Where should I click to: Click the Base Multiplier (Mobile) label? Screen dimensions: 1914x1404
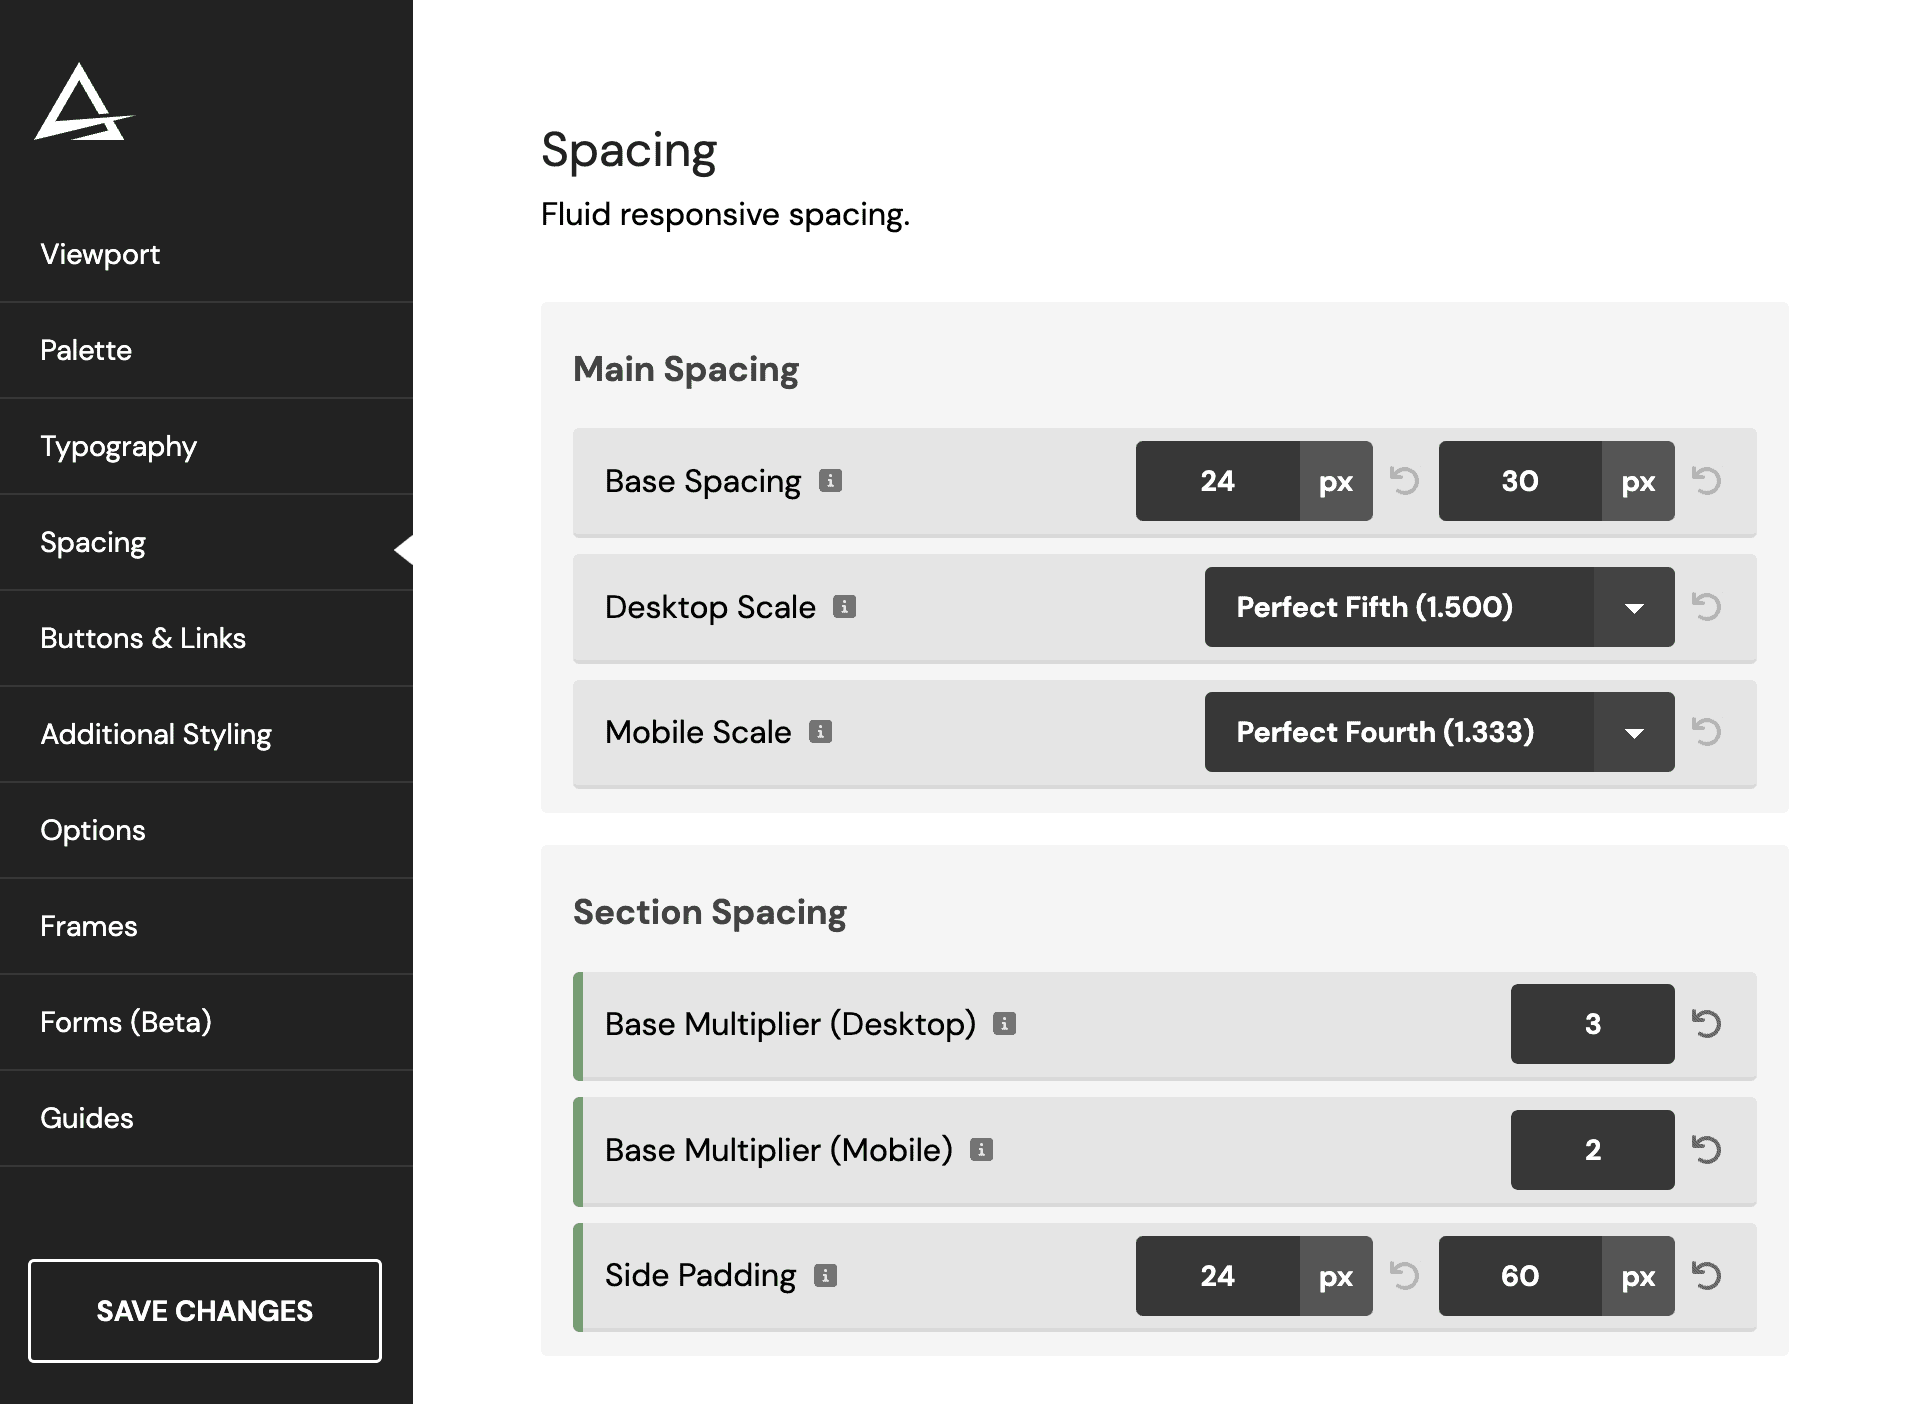pos(779,1150)
